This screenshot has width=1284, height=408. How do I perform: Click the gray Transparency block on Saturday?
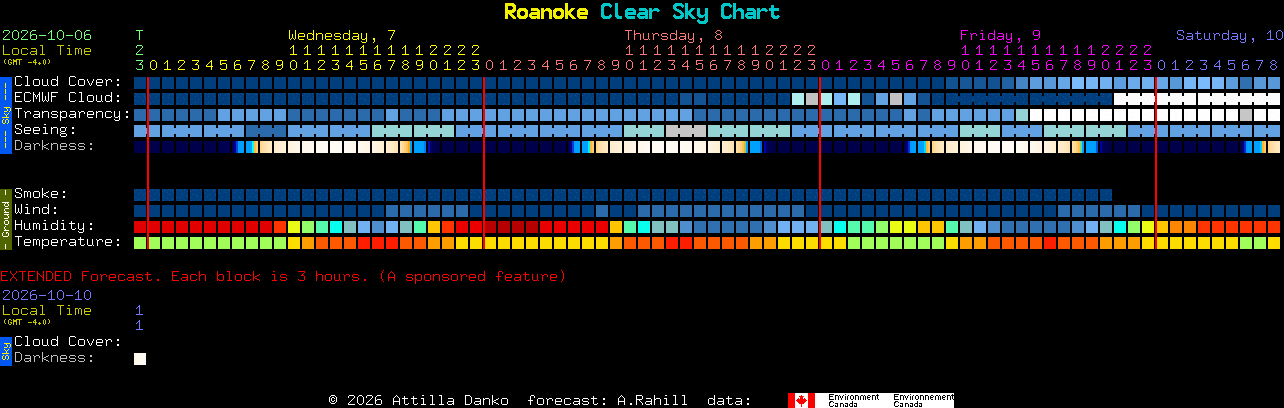click(x=1246, y=114)
